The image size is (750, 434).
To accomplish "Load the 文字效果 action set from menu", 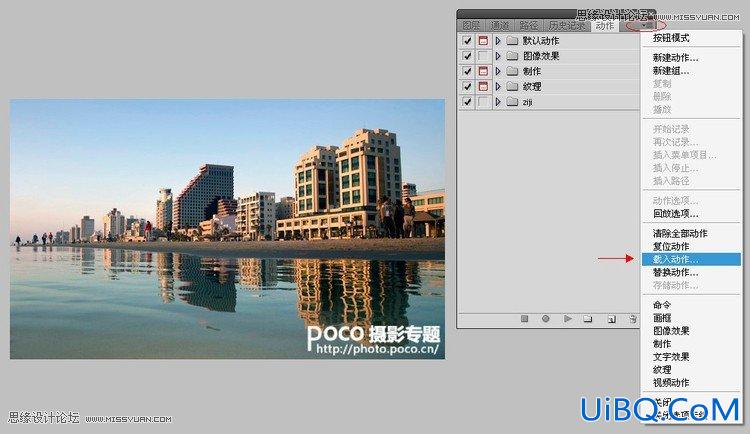I will [x=671, y=356].
